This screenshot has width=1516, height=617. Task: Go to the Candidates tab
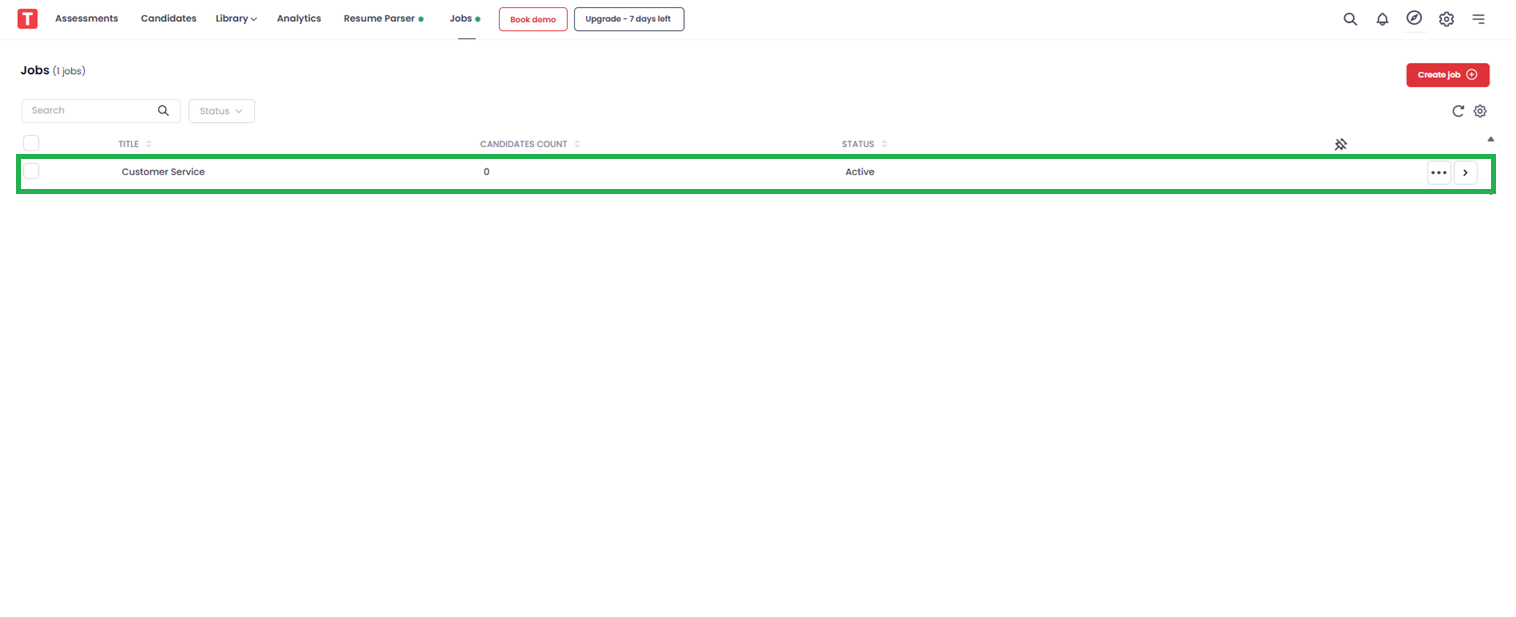point(168,19)
